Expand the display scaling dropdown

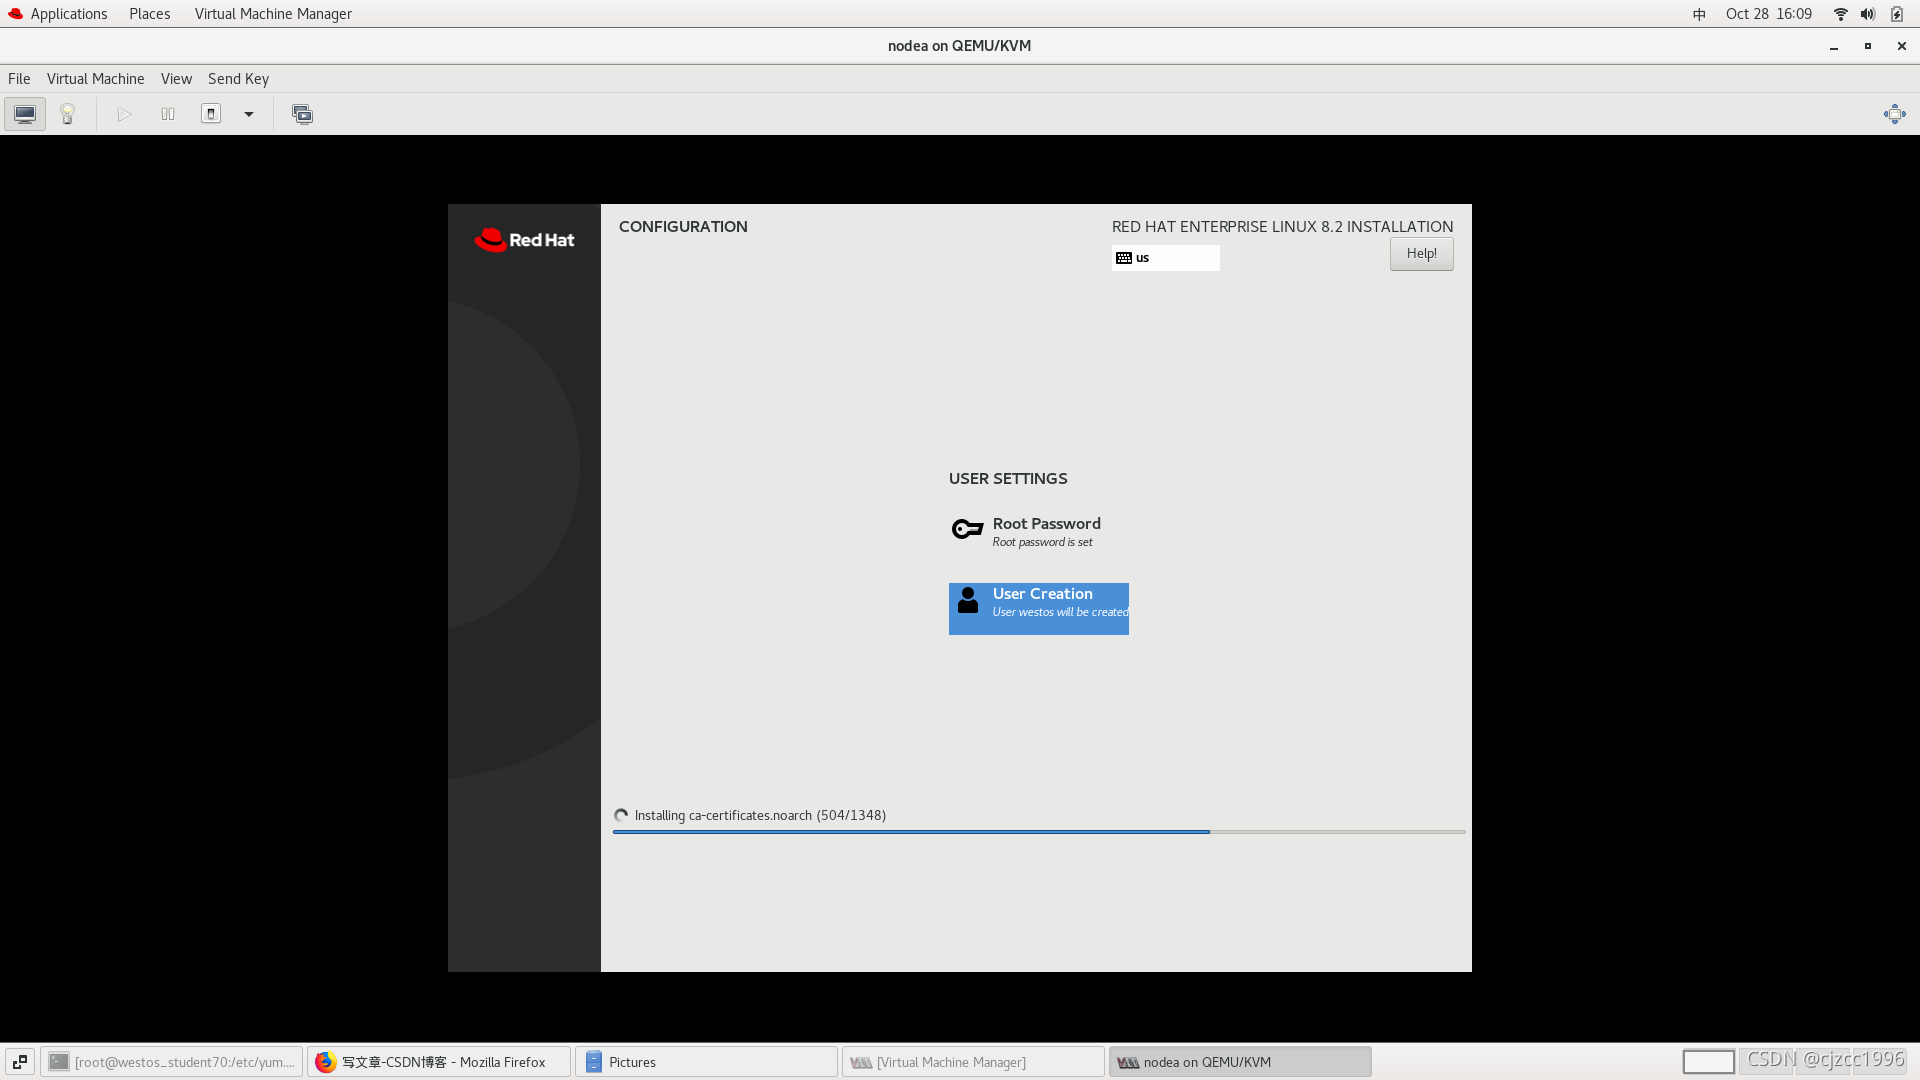click(249, 113)
